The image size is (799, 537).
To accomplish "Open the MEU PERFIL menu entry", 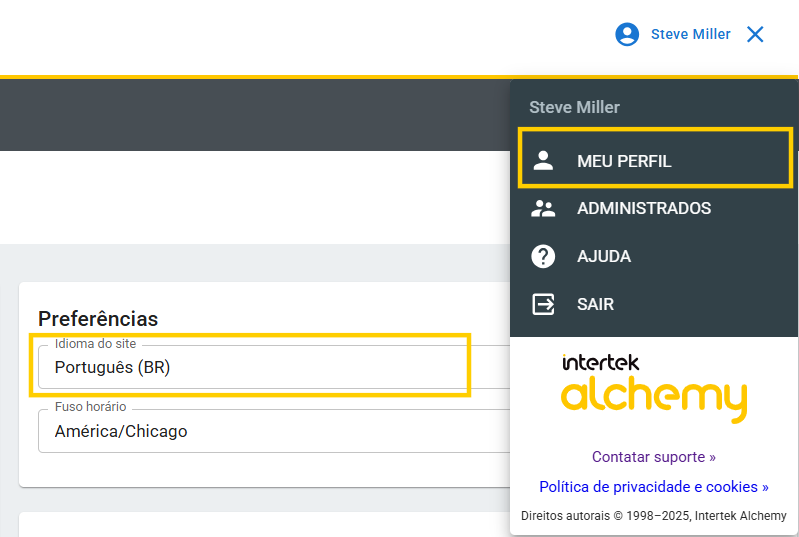I will tap(624, 160).
